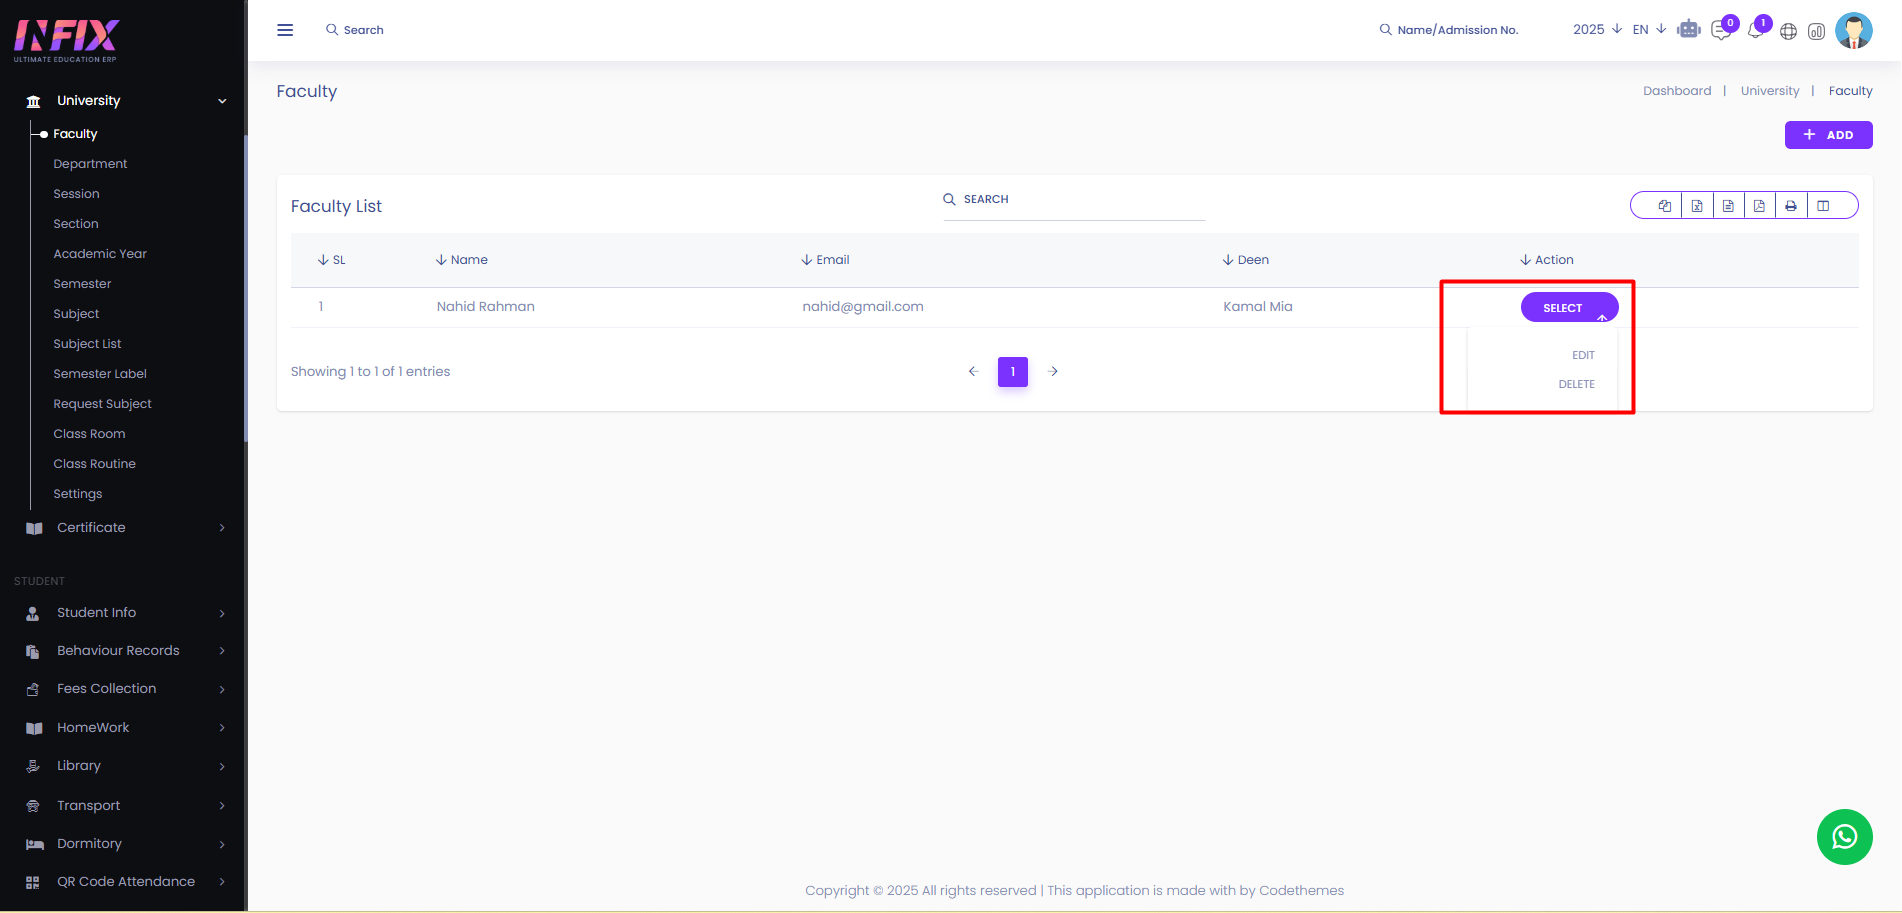Open Request Subject in sidebar
The image size is (1902, 913).
coord(102,404)
